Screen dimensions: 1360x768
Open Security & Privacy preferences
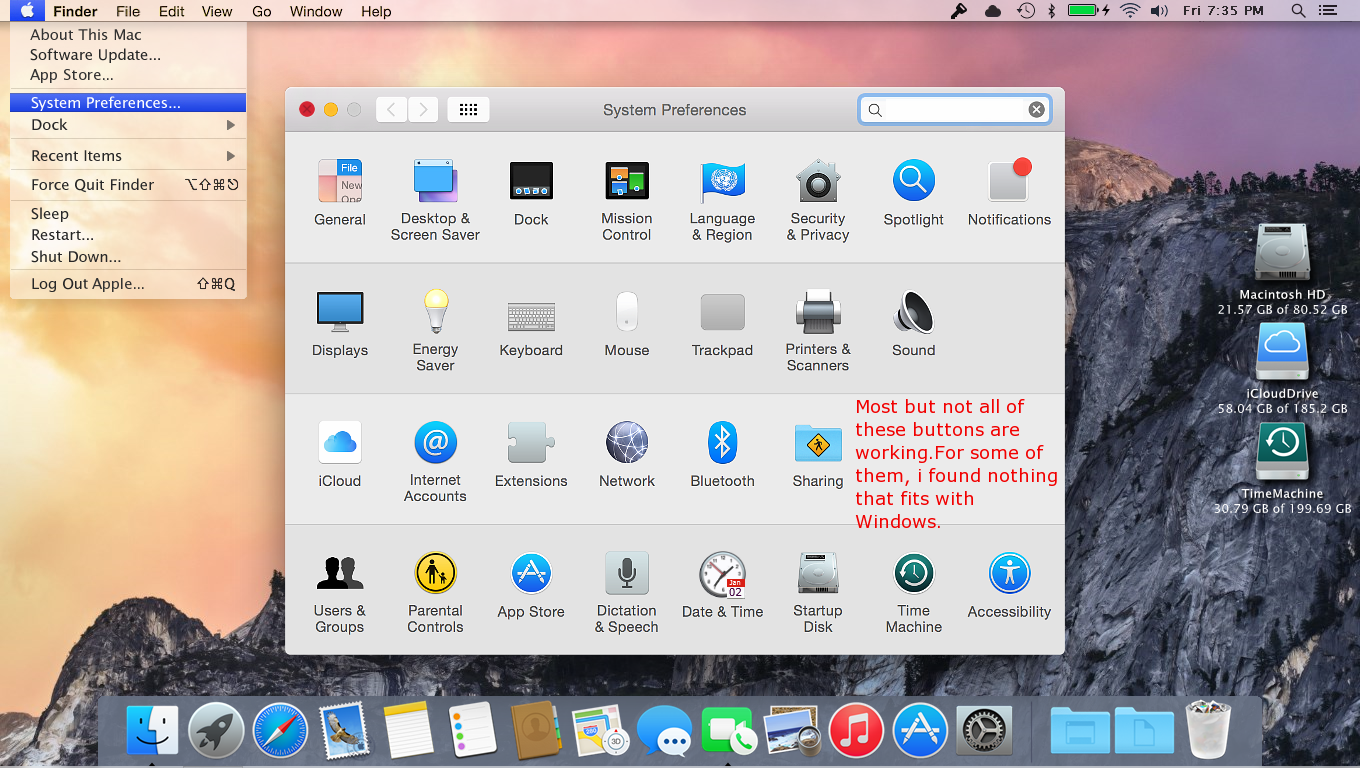point(818,200)
